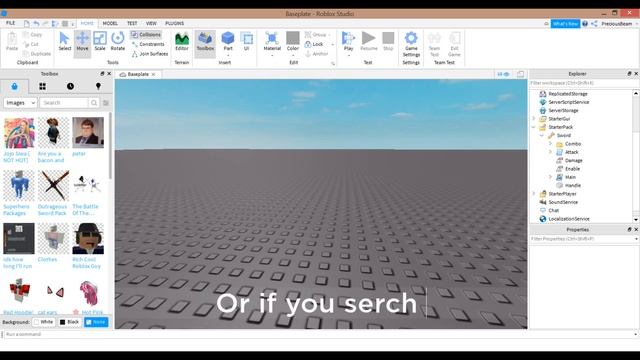Click the Group button
This screenshot has width=640, height=360.
[316, 35]
